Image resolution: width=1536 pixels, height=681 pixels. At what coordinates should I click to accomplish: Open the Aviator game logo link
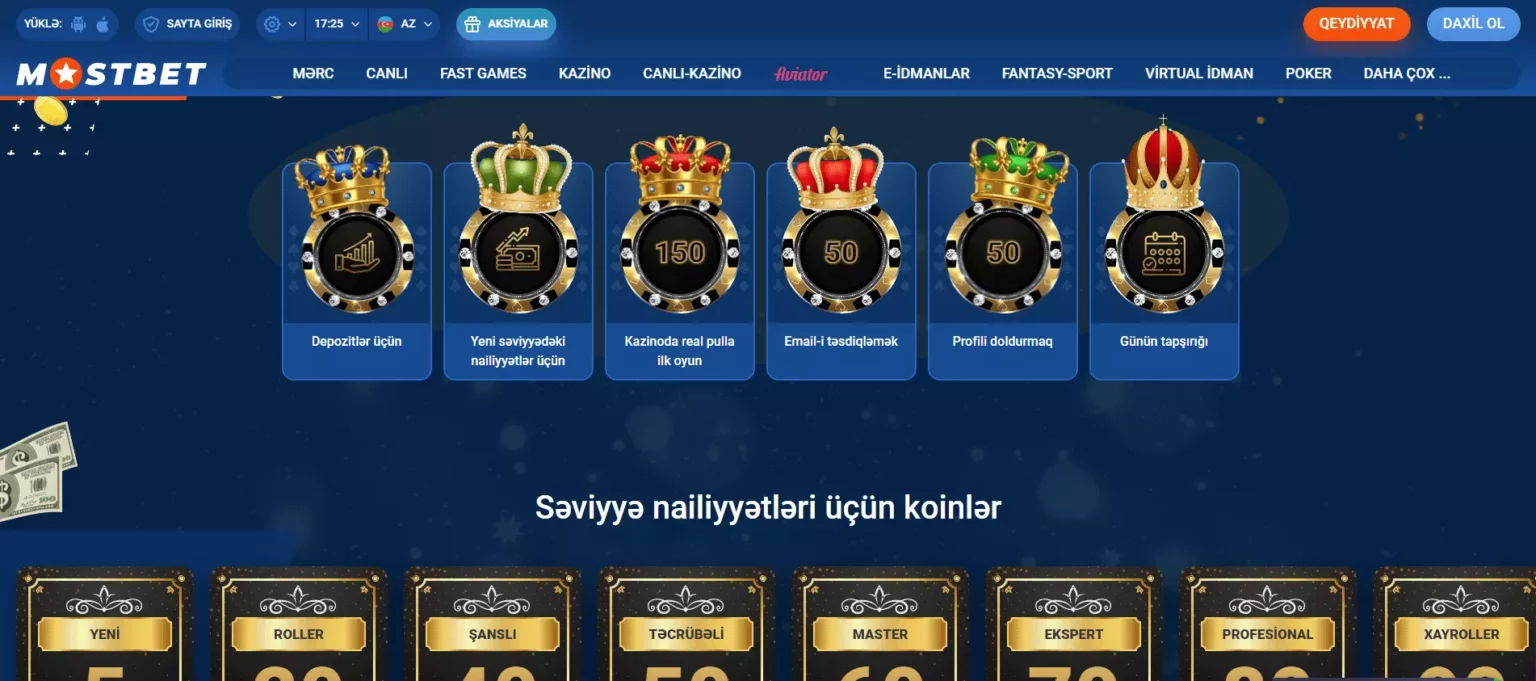pos(801,74)
